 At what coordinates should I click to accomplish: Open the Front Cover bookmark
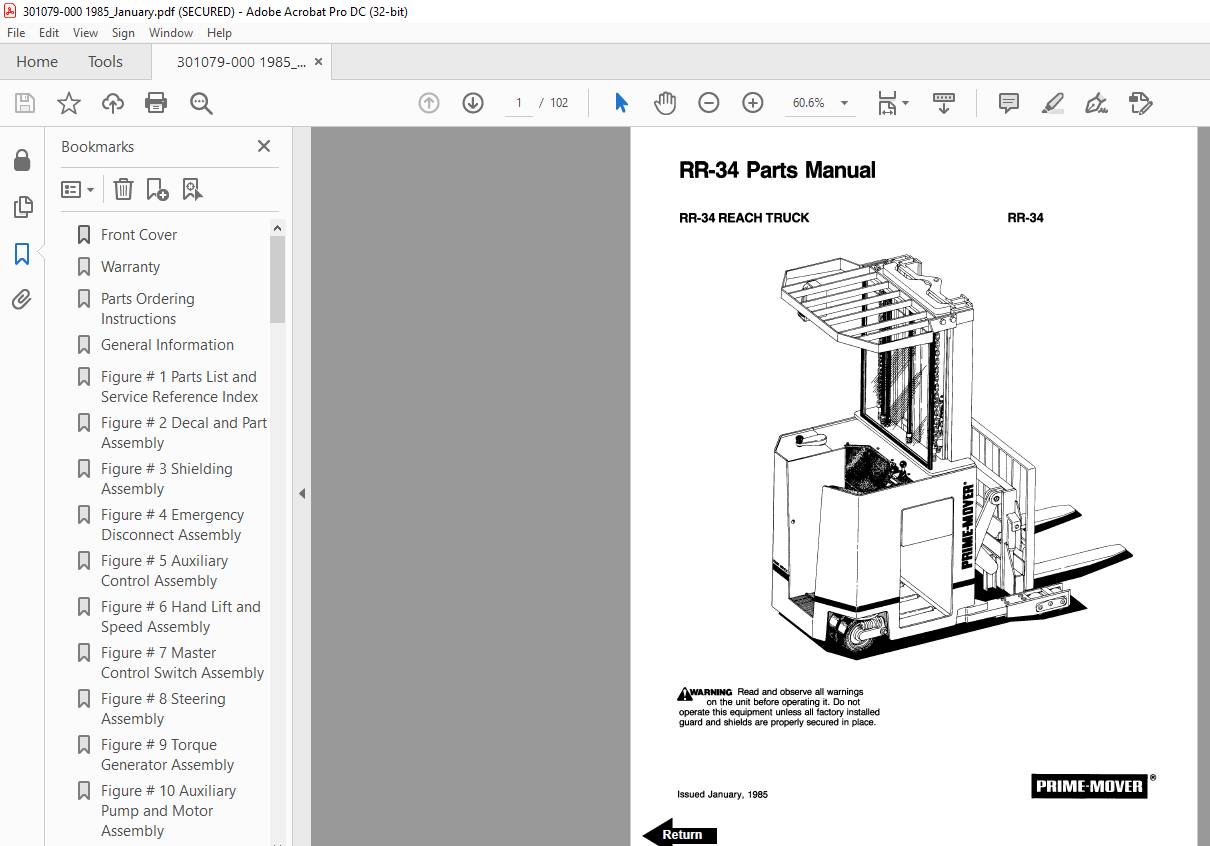(x=139, y=235)
